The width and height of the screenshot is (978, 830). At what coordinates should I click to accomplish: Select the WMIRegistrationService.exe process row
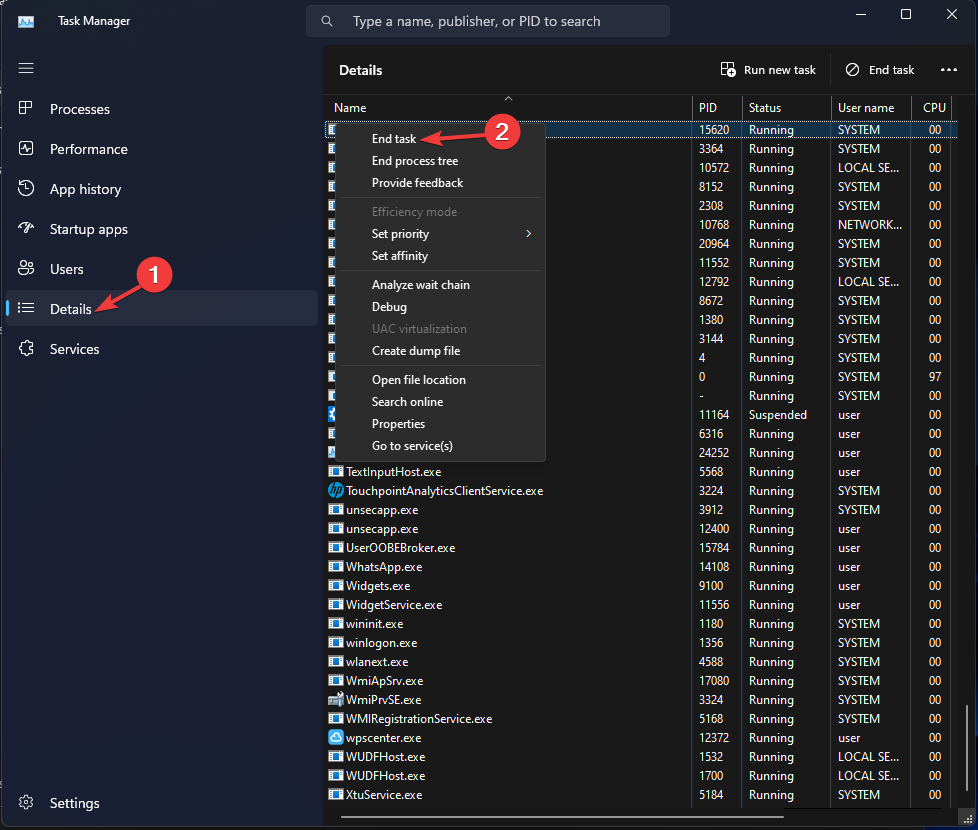coord(641,718)
